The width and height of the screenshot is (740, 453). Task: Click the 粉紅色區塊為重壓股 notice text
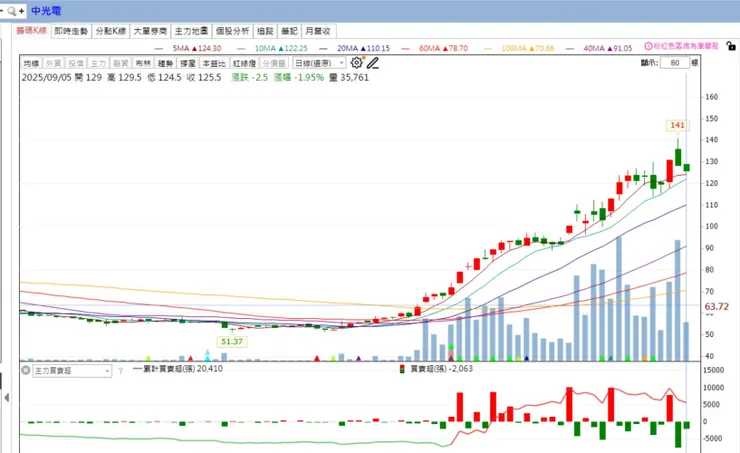click(686, 46)
